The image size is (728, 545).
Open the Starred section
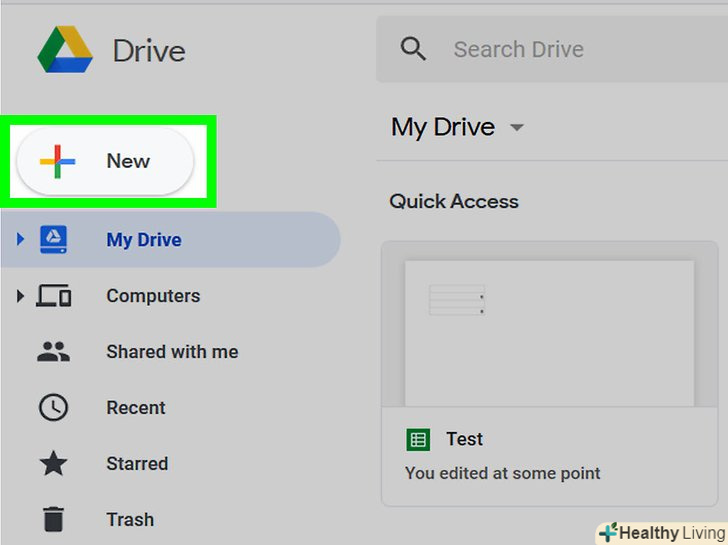pos(137,463)
